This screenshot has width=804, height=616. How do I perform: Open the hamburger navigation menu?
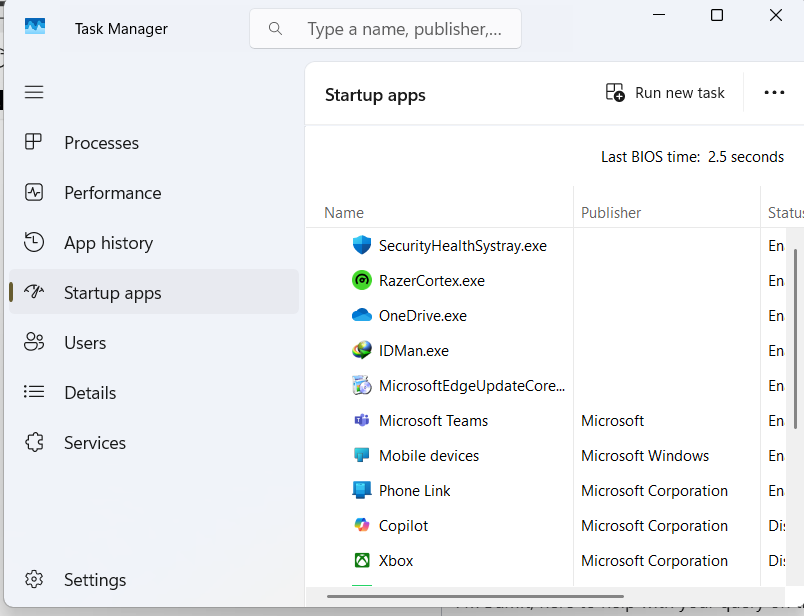point(34,92)
